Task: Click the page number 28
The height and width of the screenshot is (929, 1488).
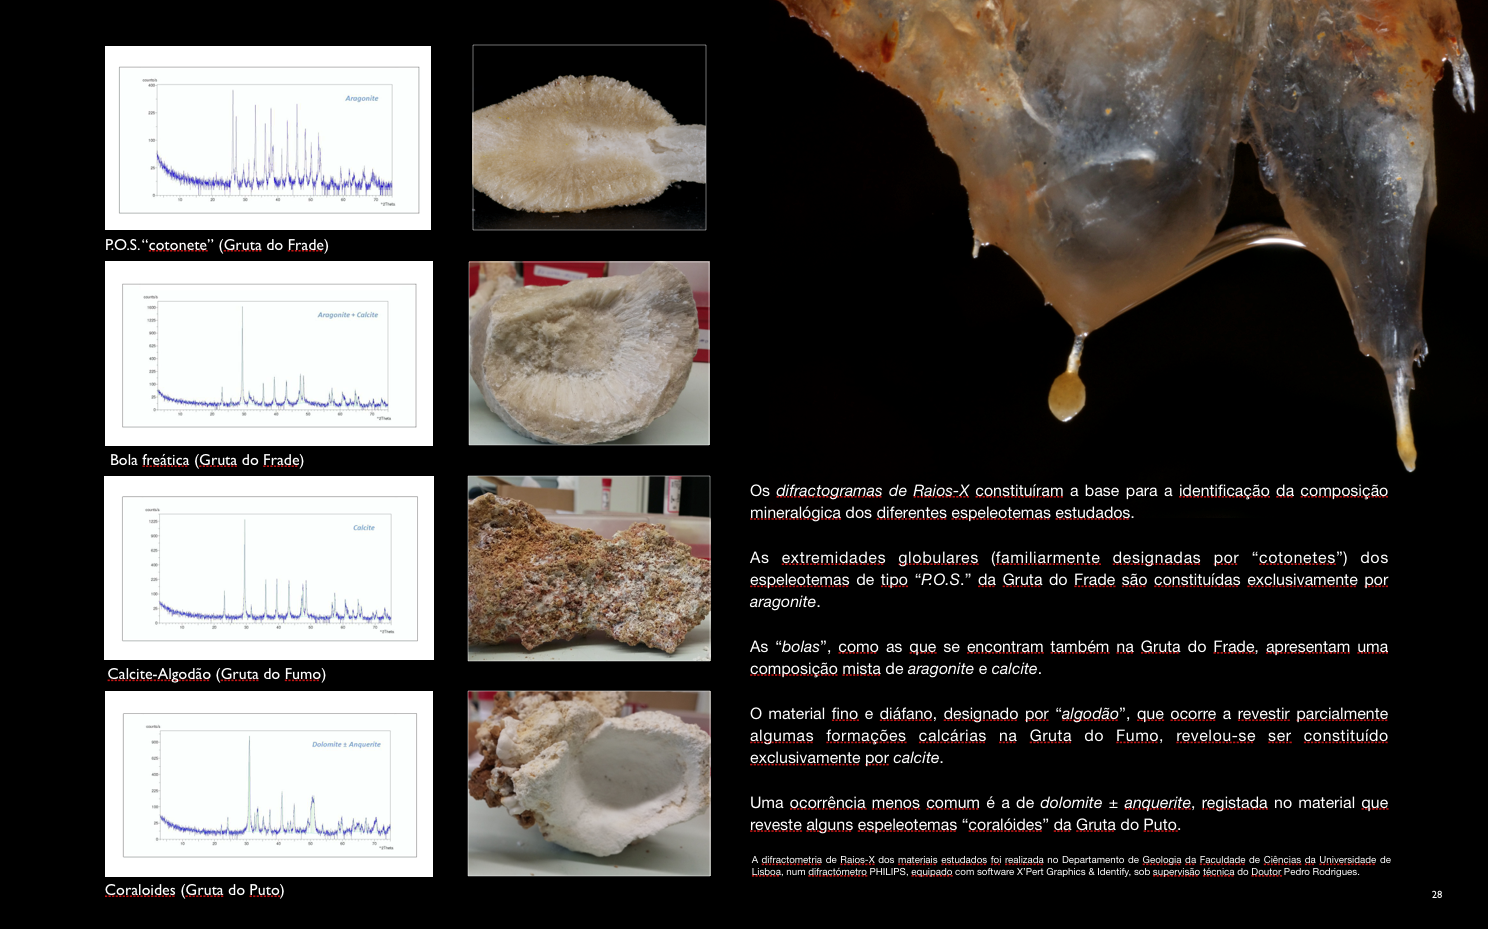Action: coord(1437,895)
